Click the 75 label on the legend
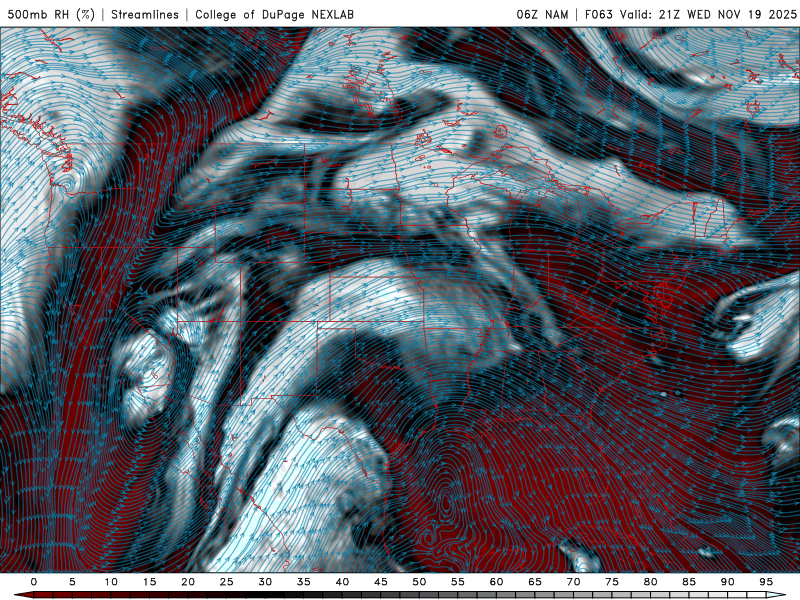 coord(612,582)
